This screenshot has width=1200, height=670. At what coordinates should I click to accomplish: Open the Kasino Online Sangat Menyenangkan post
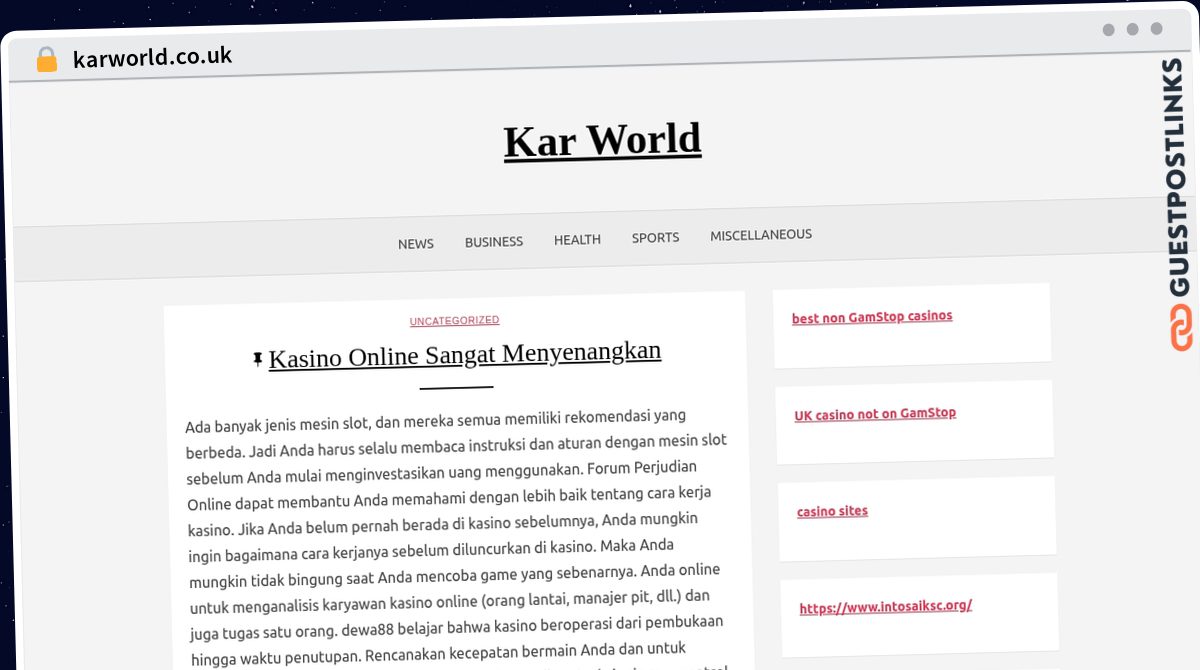[464, 354]
